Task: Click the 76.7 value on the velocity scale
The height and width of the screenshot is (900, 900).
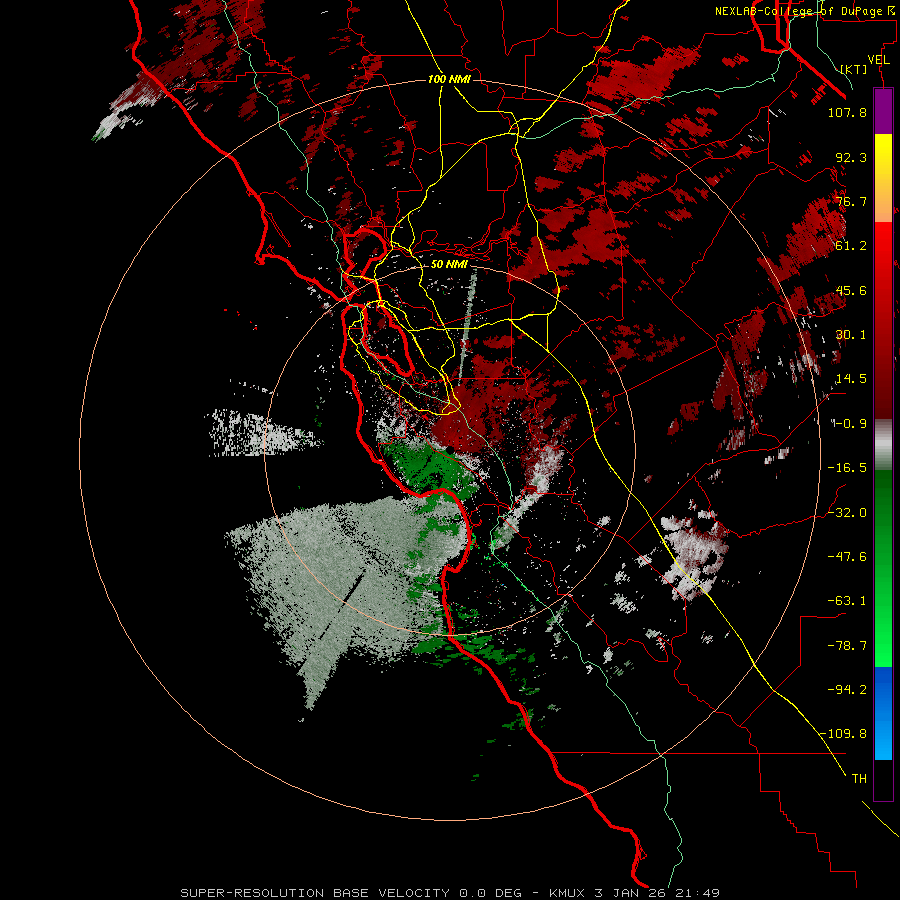Action: coord(851,201)
